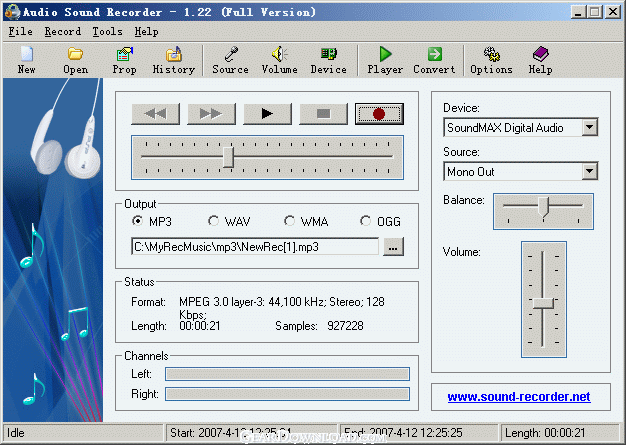The image size is (626, 445).
Task: Click the Left channel level meter
Action: [287, 374]
